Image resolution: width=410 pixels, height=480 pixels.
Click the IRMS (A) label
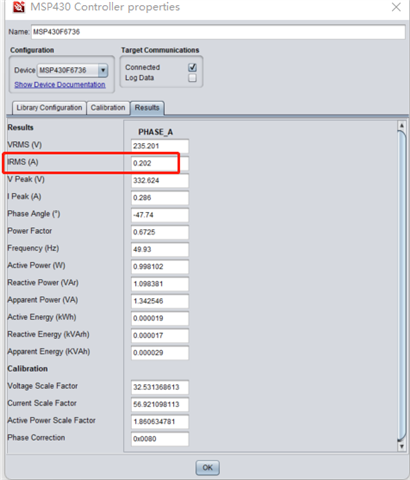click(x=23, y=162)
